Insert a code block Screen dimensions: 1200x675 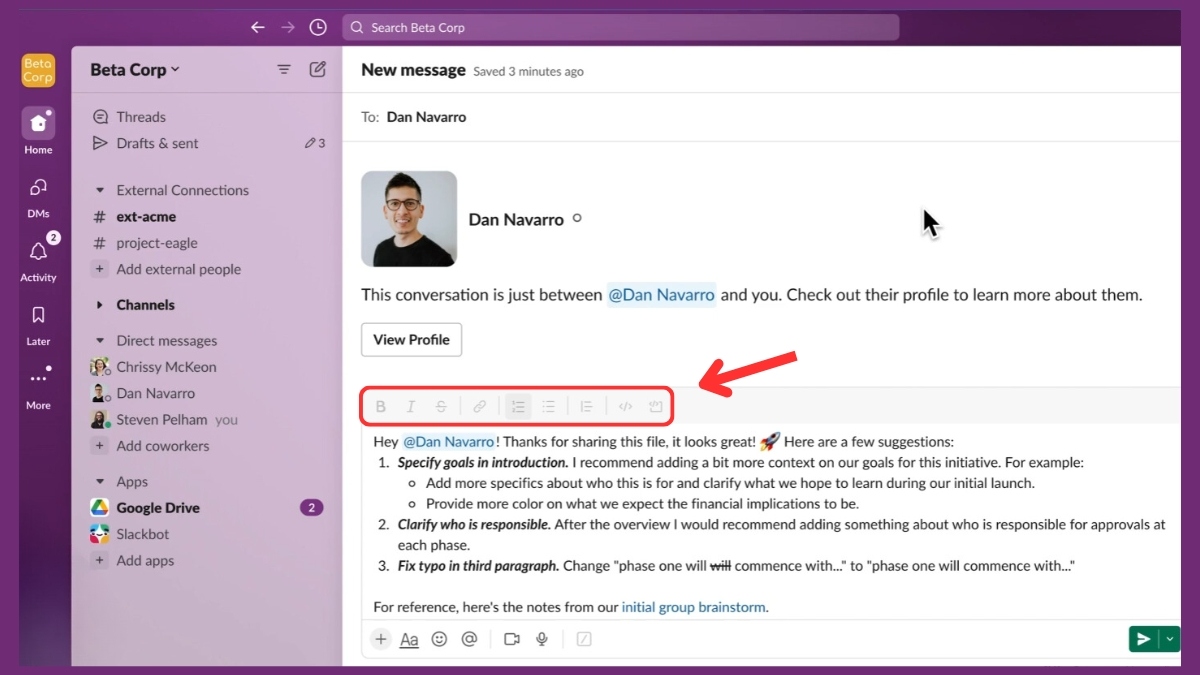pos(655,406)
